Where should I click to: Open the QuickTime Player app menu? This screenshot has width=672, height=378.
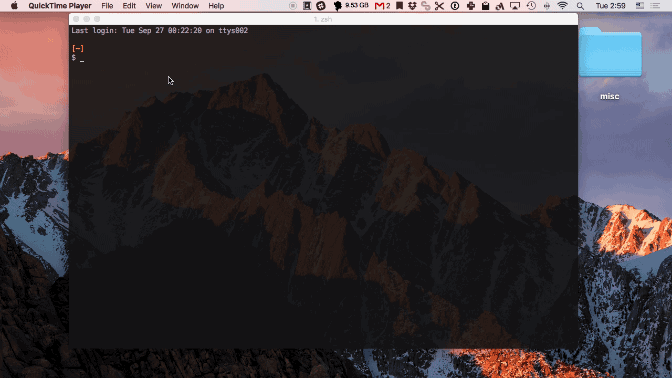click(60, 6)
